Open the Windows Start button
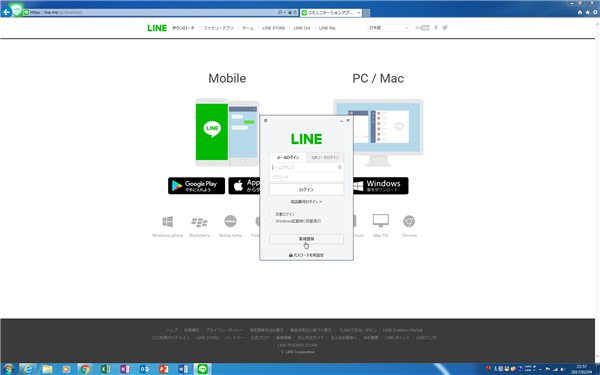The width and height of the screenshot is (600, 375). pos(8,369)
